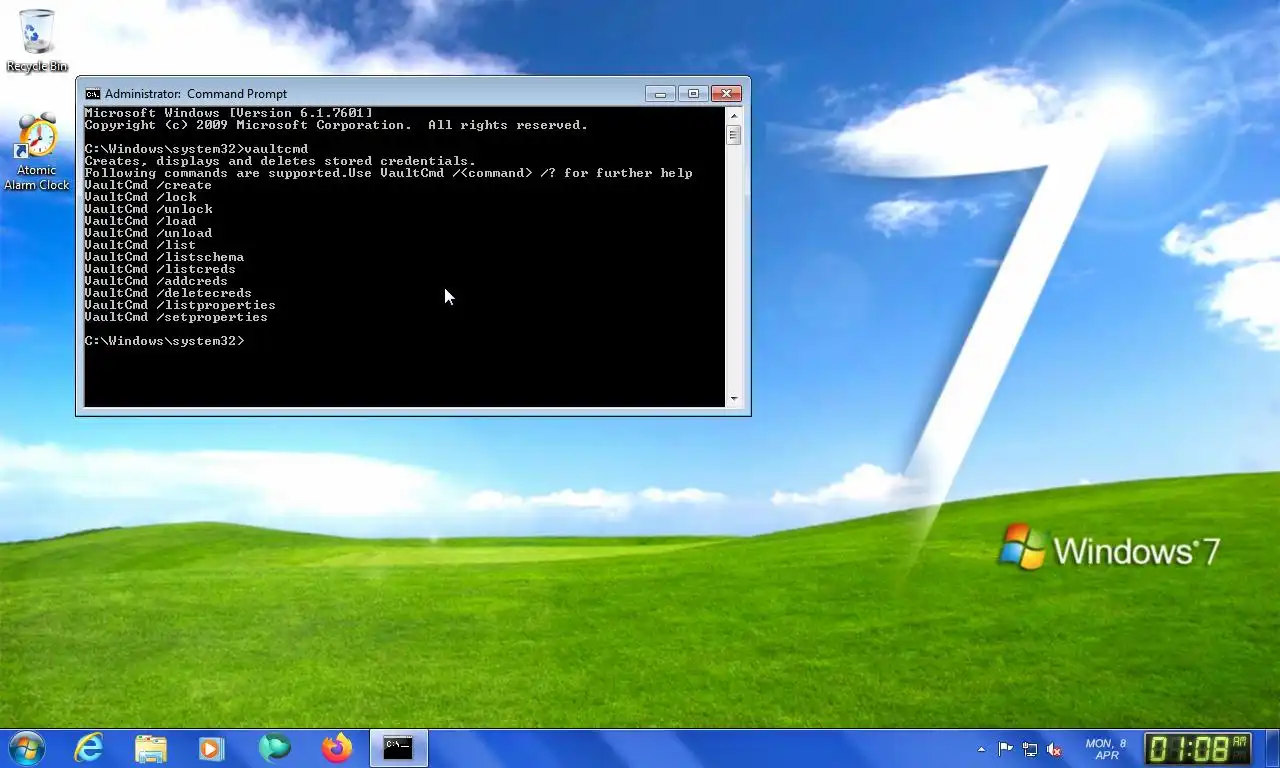Open Windows Explorer folder icon in taskbar
The image size is (1280, 768).
coord(151,748)
